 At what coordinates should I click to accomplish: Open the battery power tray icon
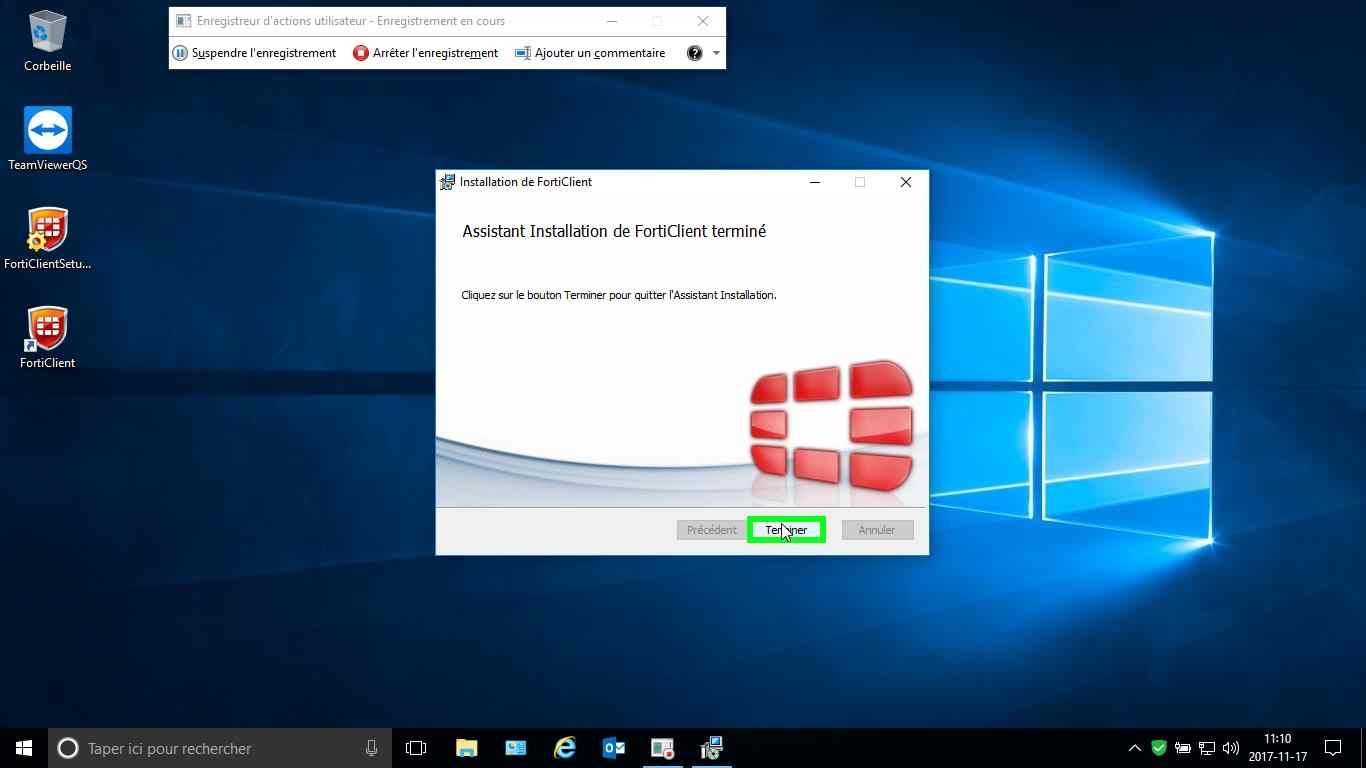1183,748
